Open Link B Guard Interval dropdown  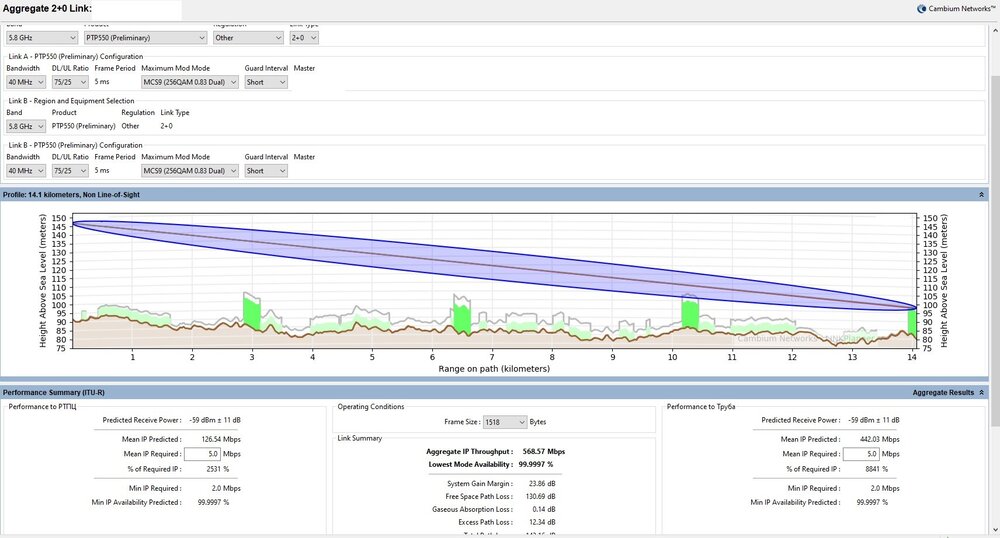[x=265, y=171]
